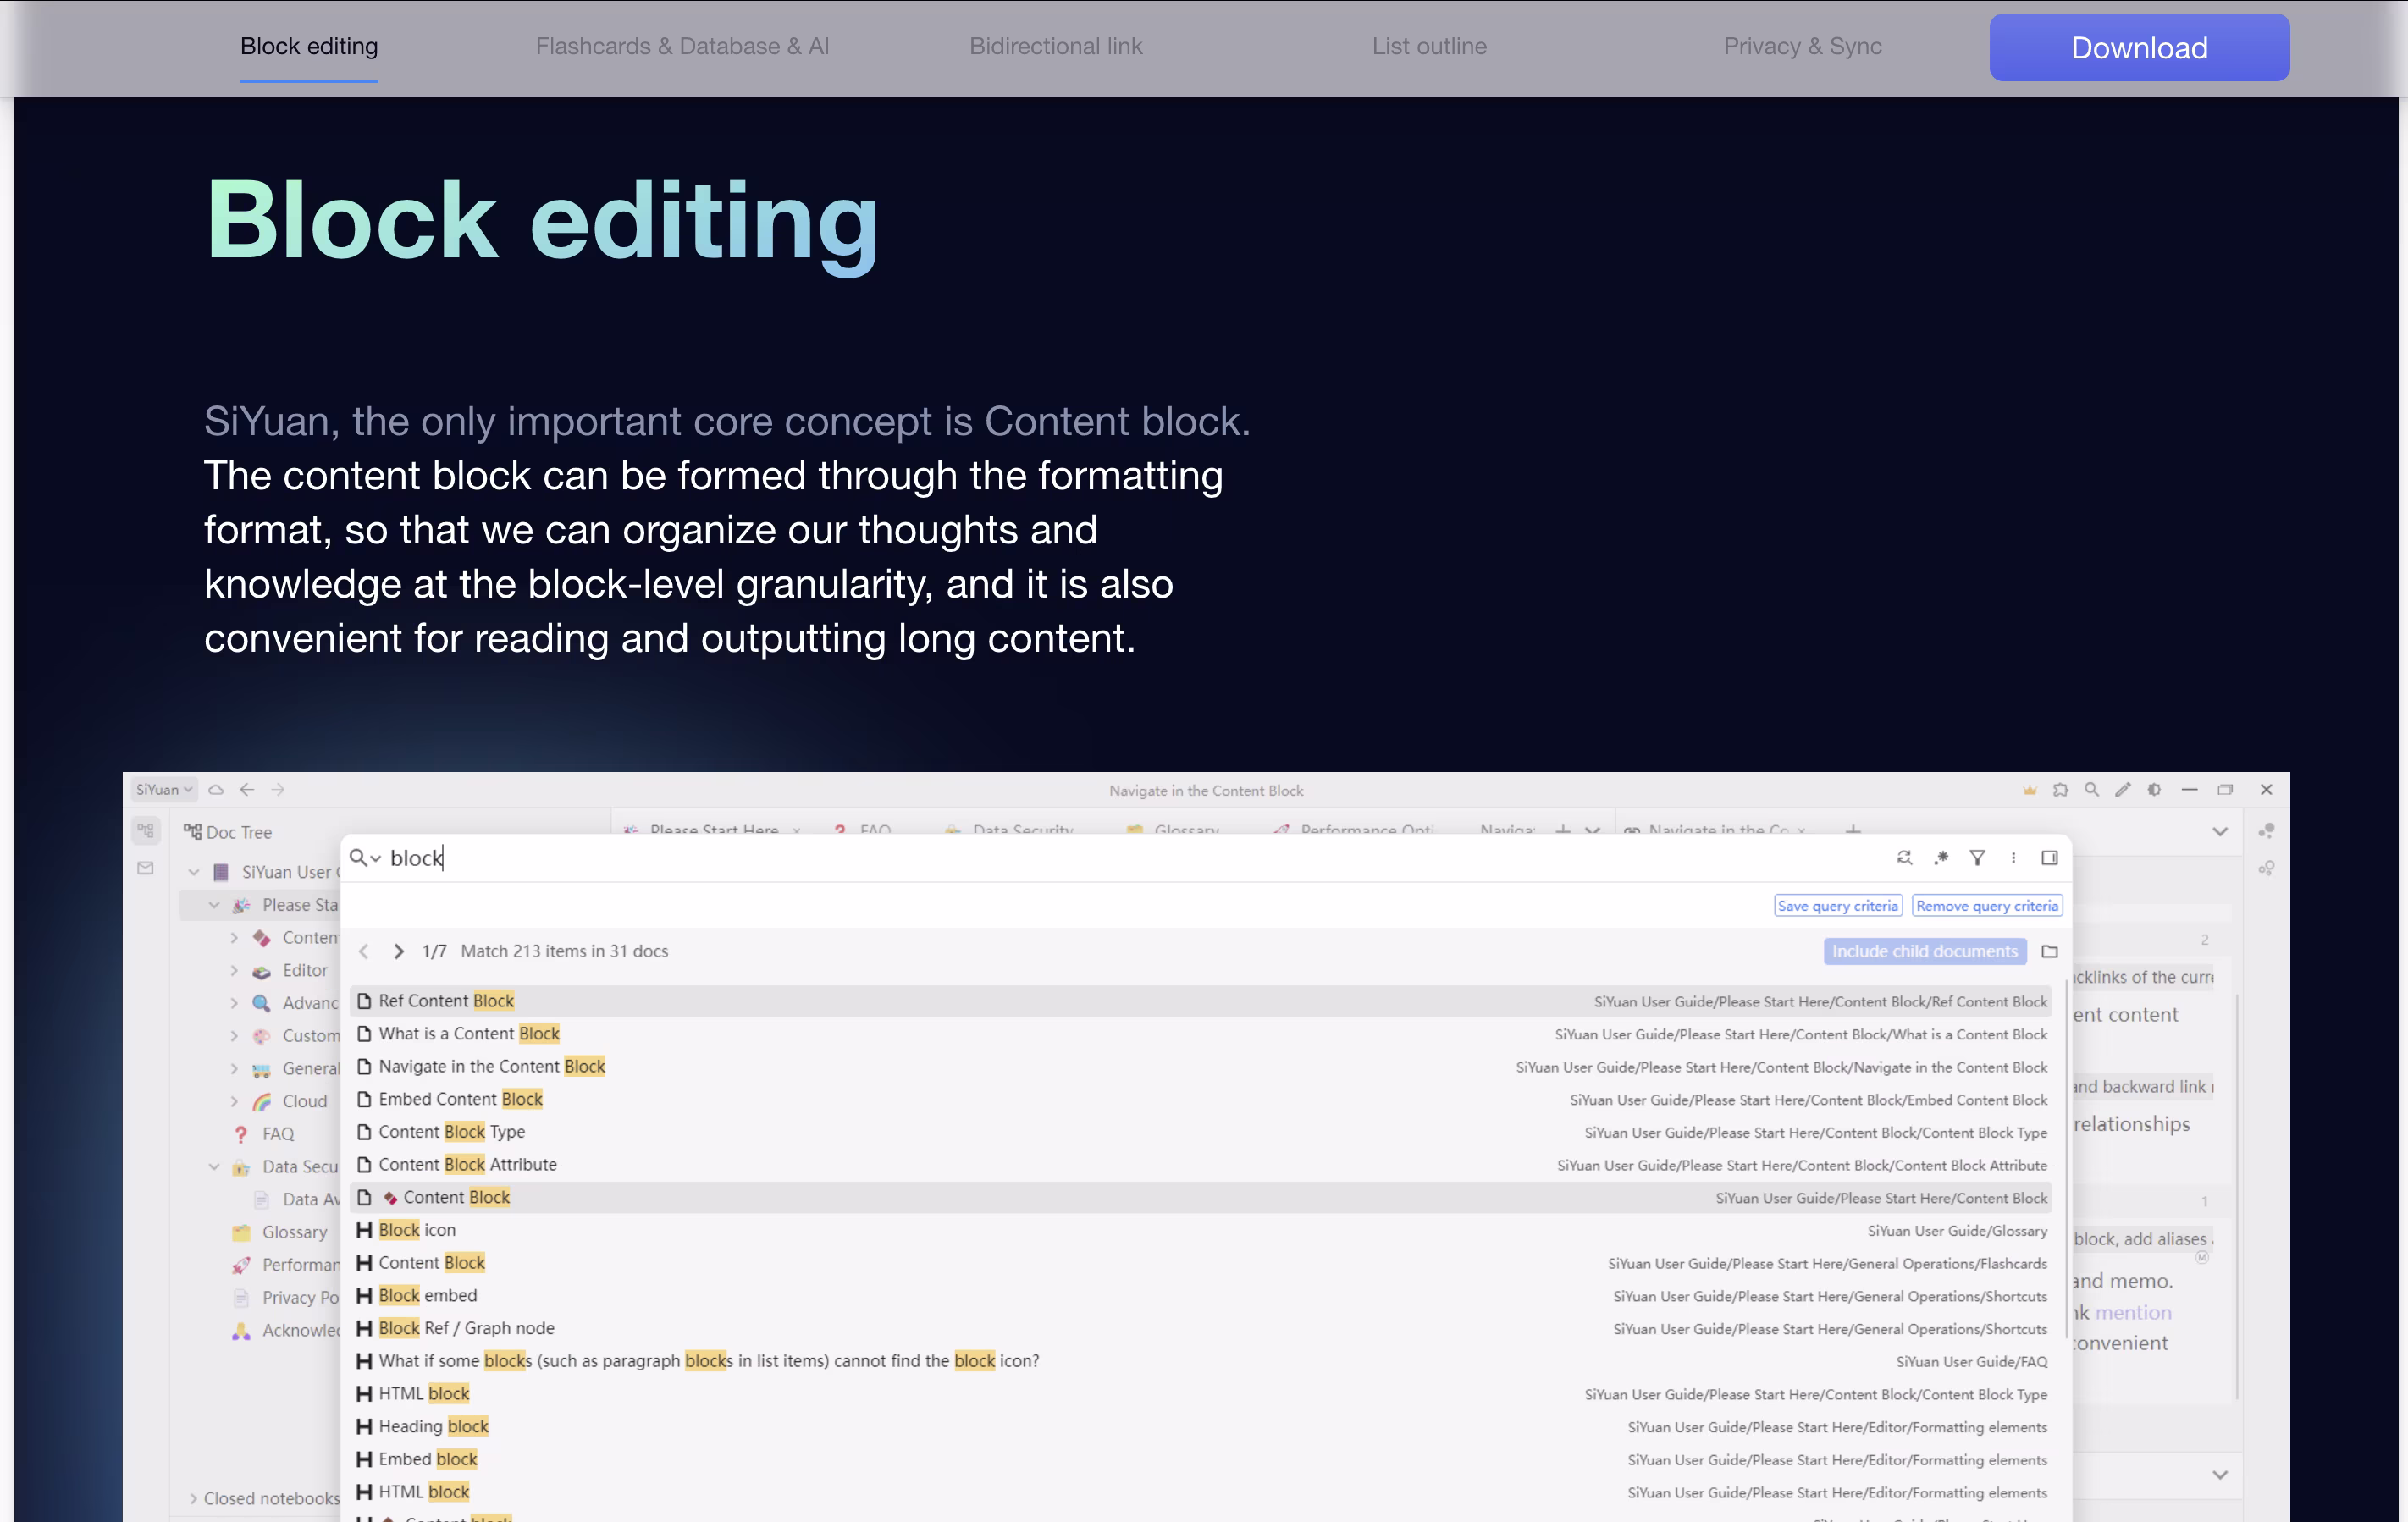Expand the Editor tree item
The width and height of the screenshot is (2408, 1522).
click(234, 970)
